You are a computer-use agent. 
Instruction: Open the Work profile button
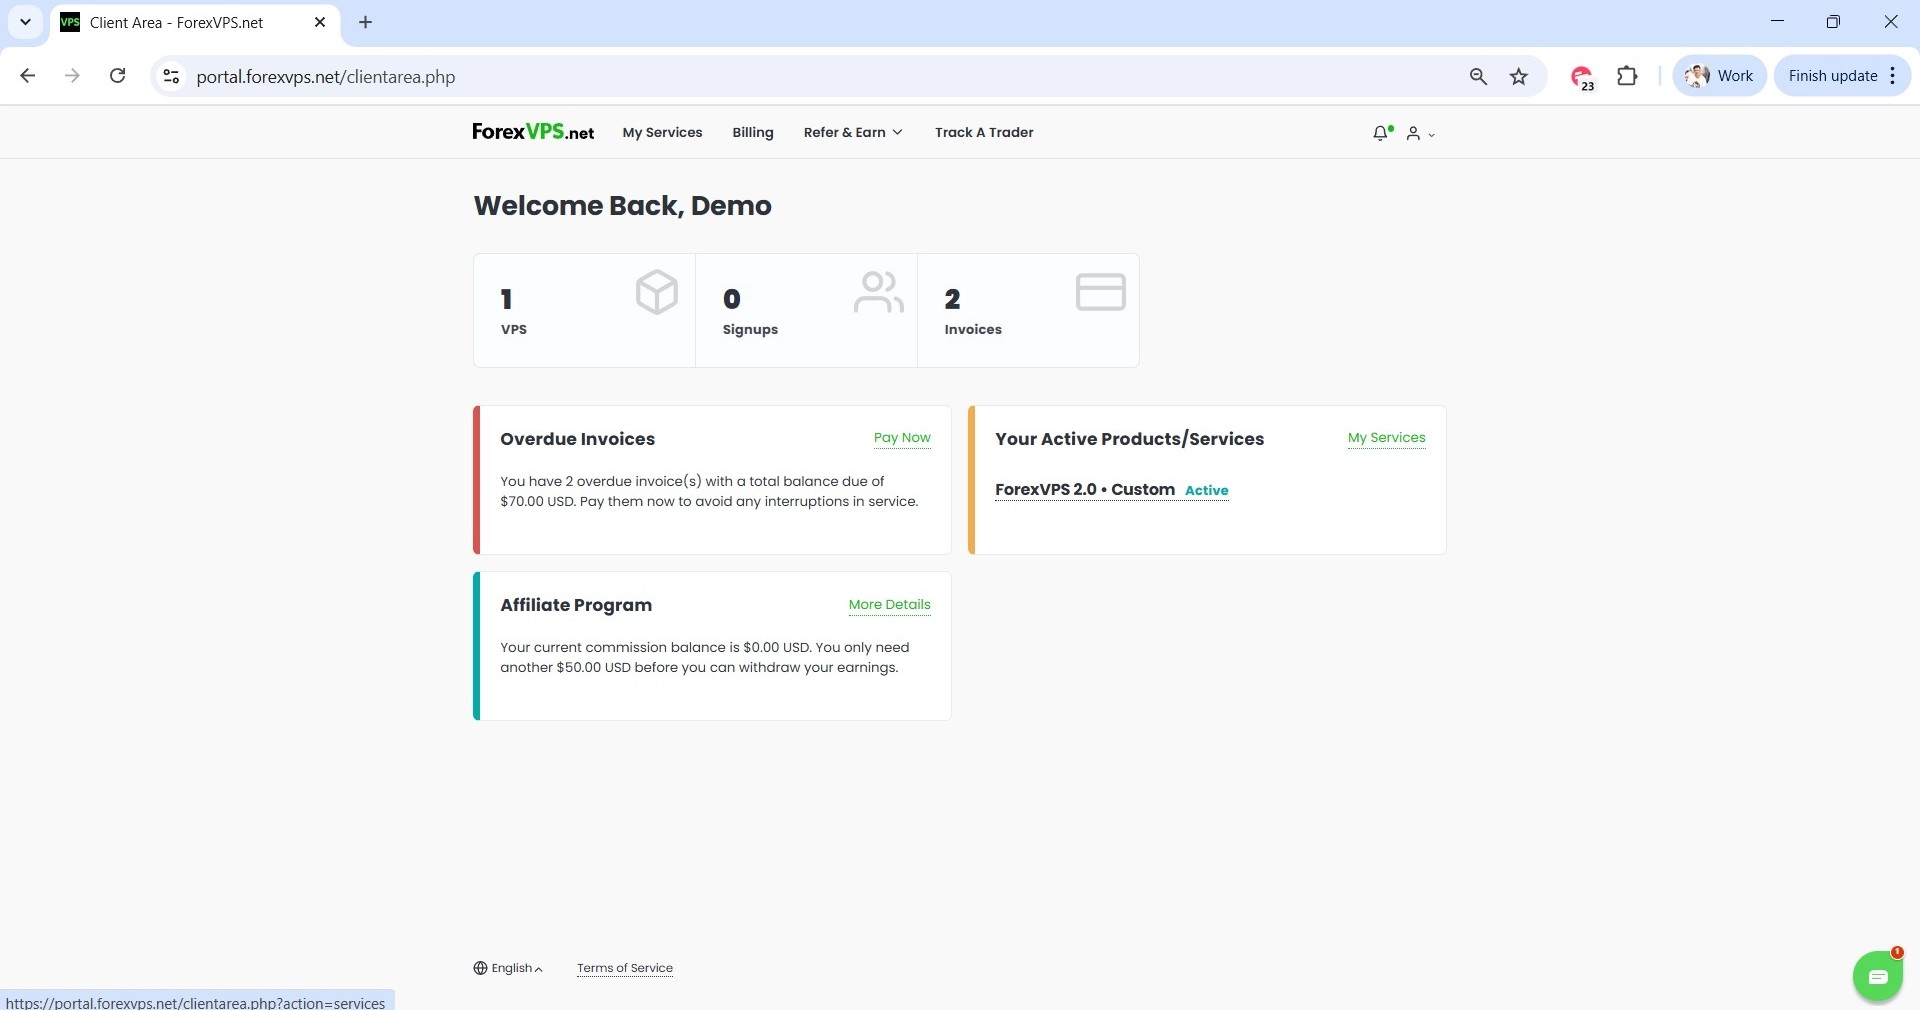pyautogui.click(x=1719, y=76)
